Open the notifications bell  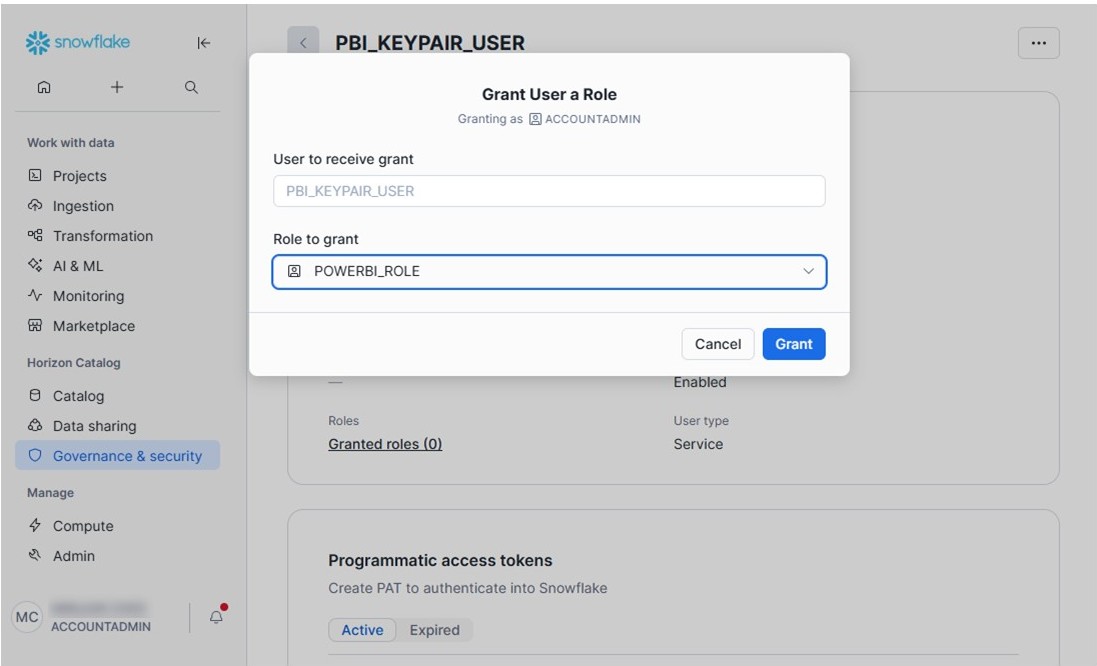pyautogui.click(x=216, y=617)
